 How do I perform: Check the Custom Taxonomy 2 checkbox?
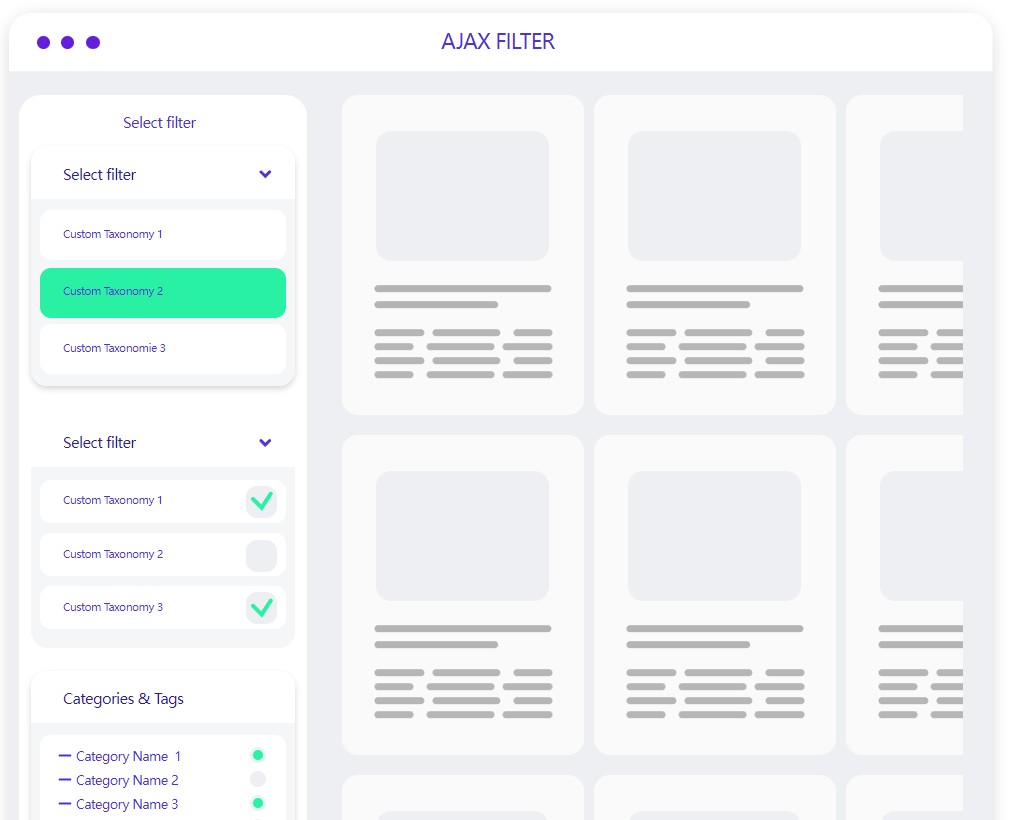(x=261, y=555)
